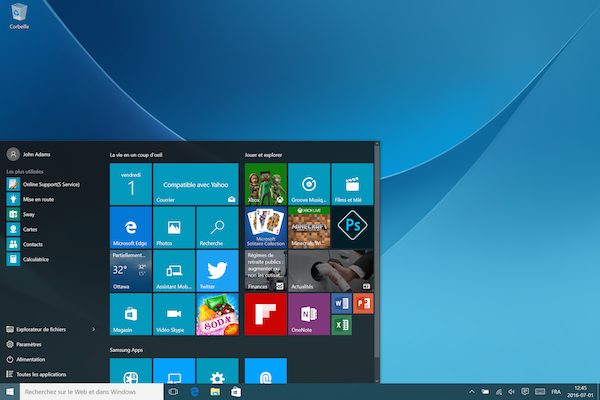The image size is (600, 400).
Task: Click the taskbar clock and date
Action: point(580,392)
